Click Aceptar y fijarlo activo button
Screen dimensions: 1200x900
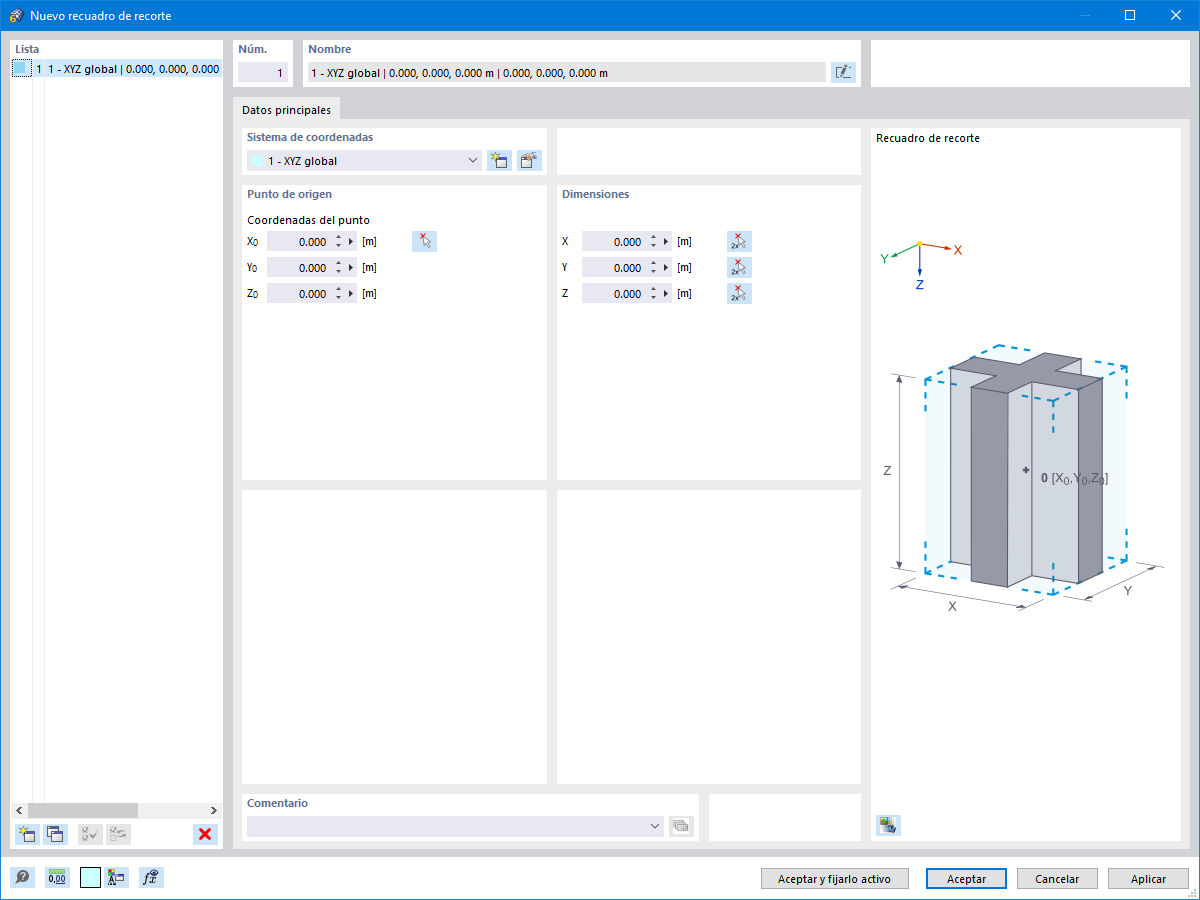834,879
